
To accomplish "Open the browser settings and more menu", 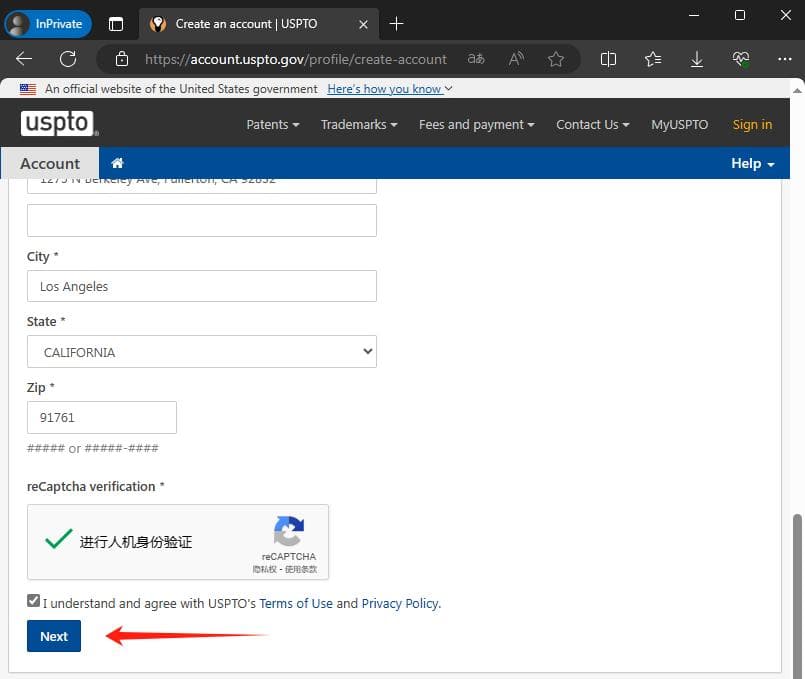I will 784,59.
